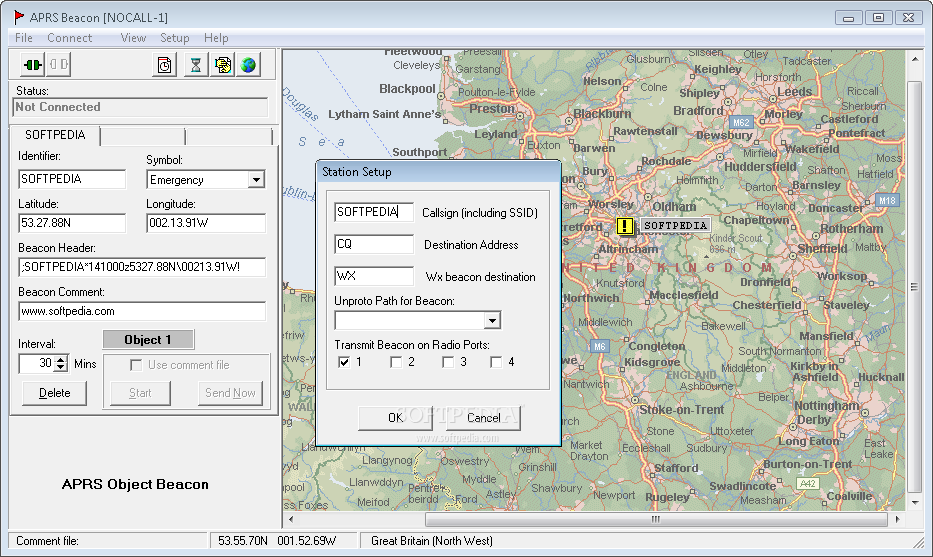This screenshot has width=933, height=557.
Task: Open the File menu
Action: [x=24, y=37]
